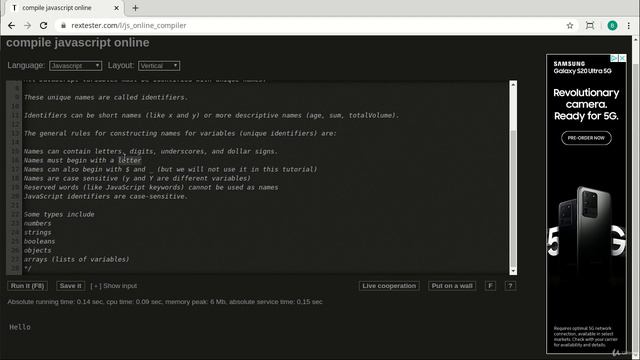Click the 'objects' line in the editor
Viewport: 640px width, 360px height.
(x=38, y=250)
